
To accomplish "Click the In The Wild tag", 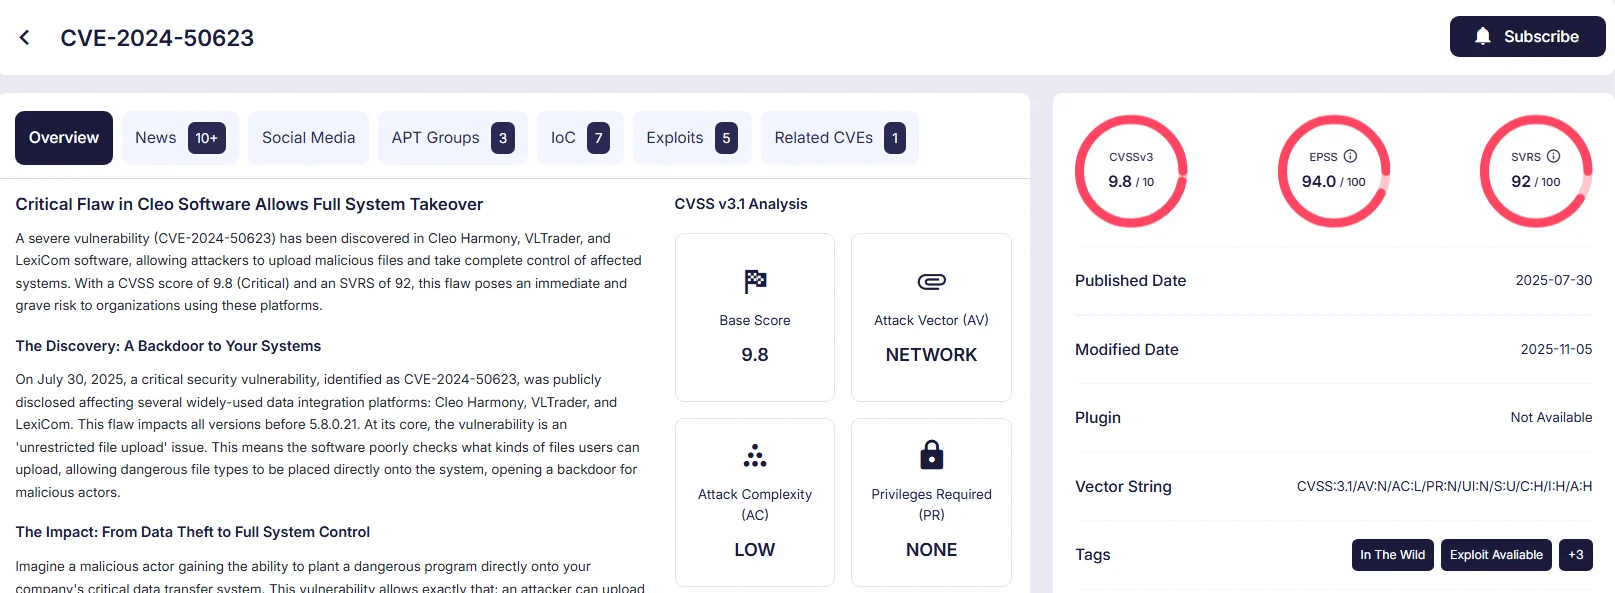I will 1392,555.
